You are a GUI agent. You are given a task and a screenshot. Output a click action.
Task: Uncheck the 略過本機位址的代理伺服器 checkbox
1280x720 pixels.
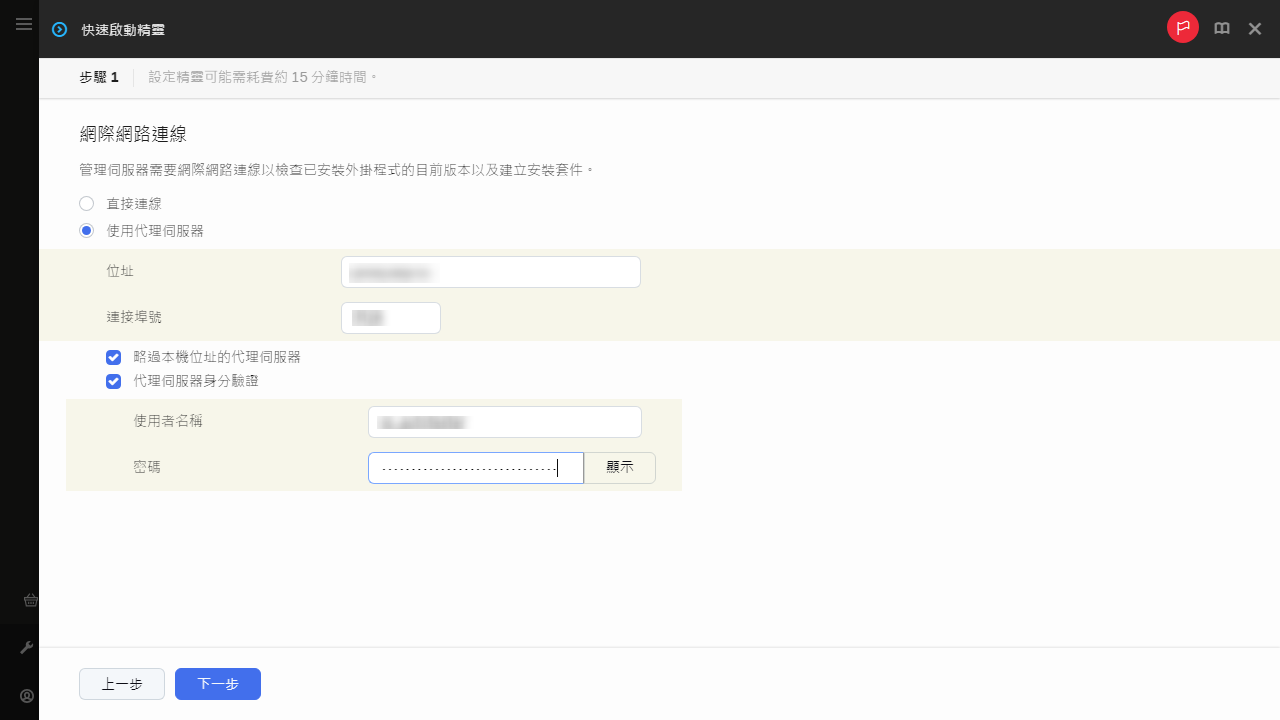click(x=114, y=357)
